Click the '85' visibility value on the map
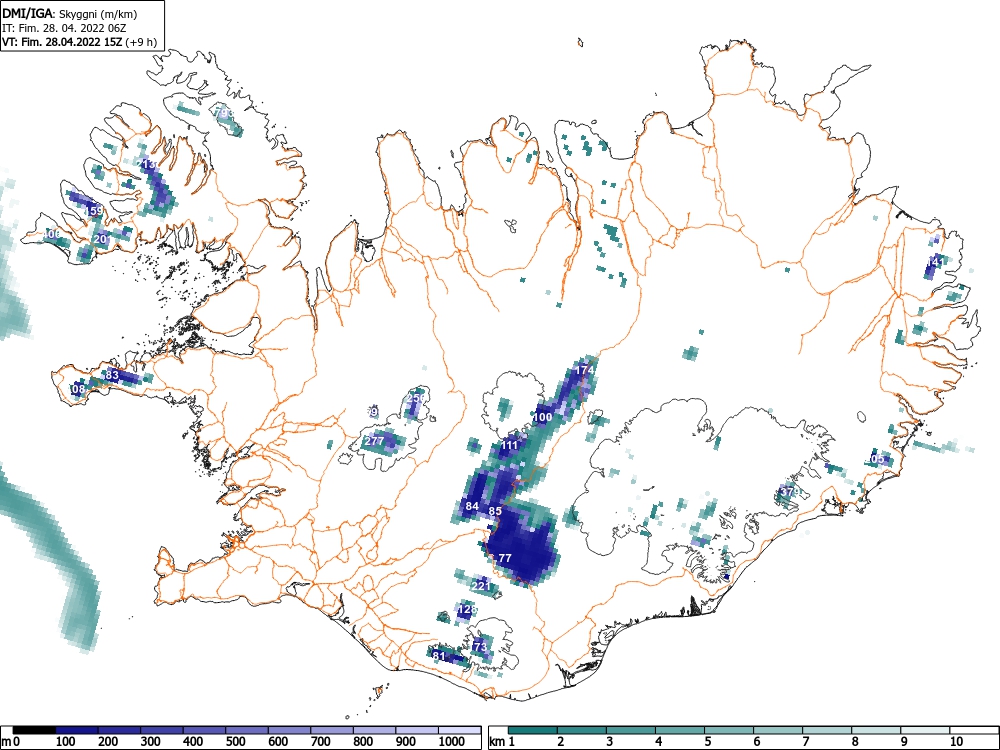Screen dimensions: 1000x750 coord(496,511)
